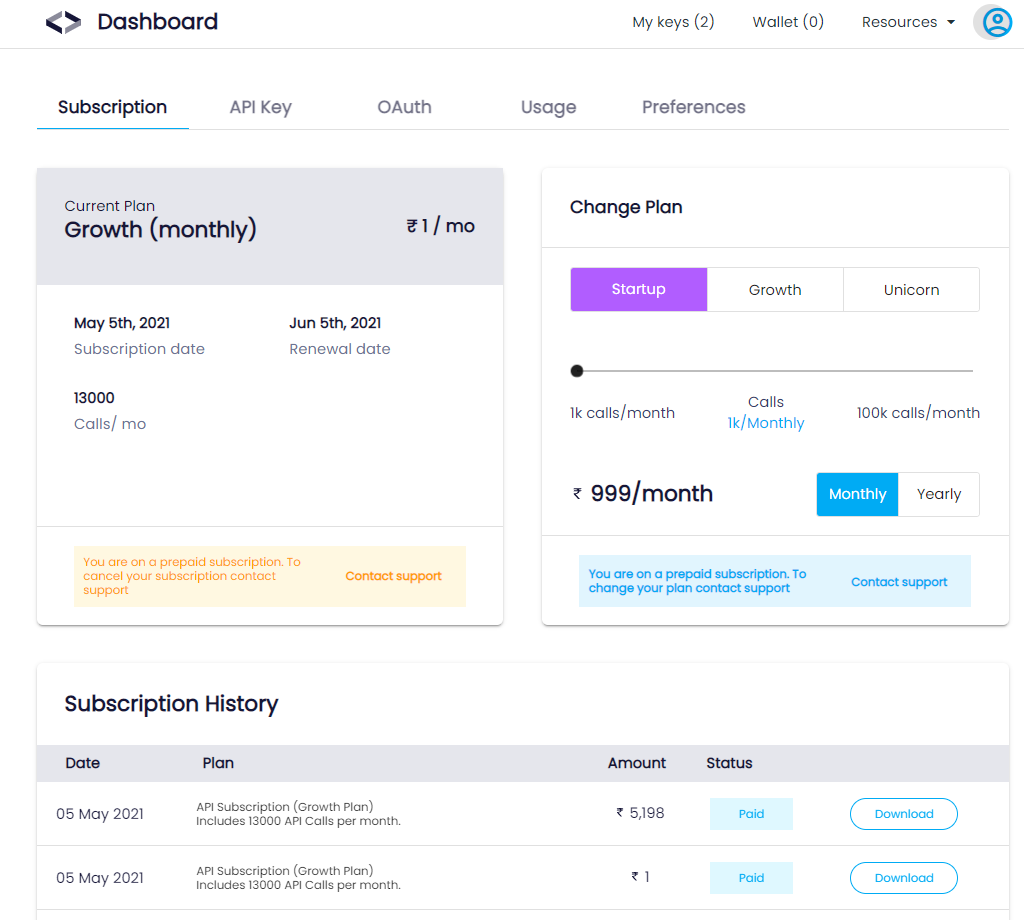Select the Growth plan option

[x=775, y=289]
